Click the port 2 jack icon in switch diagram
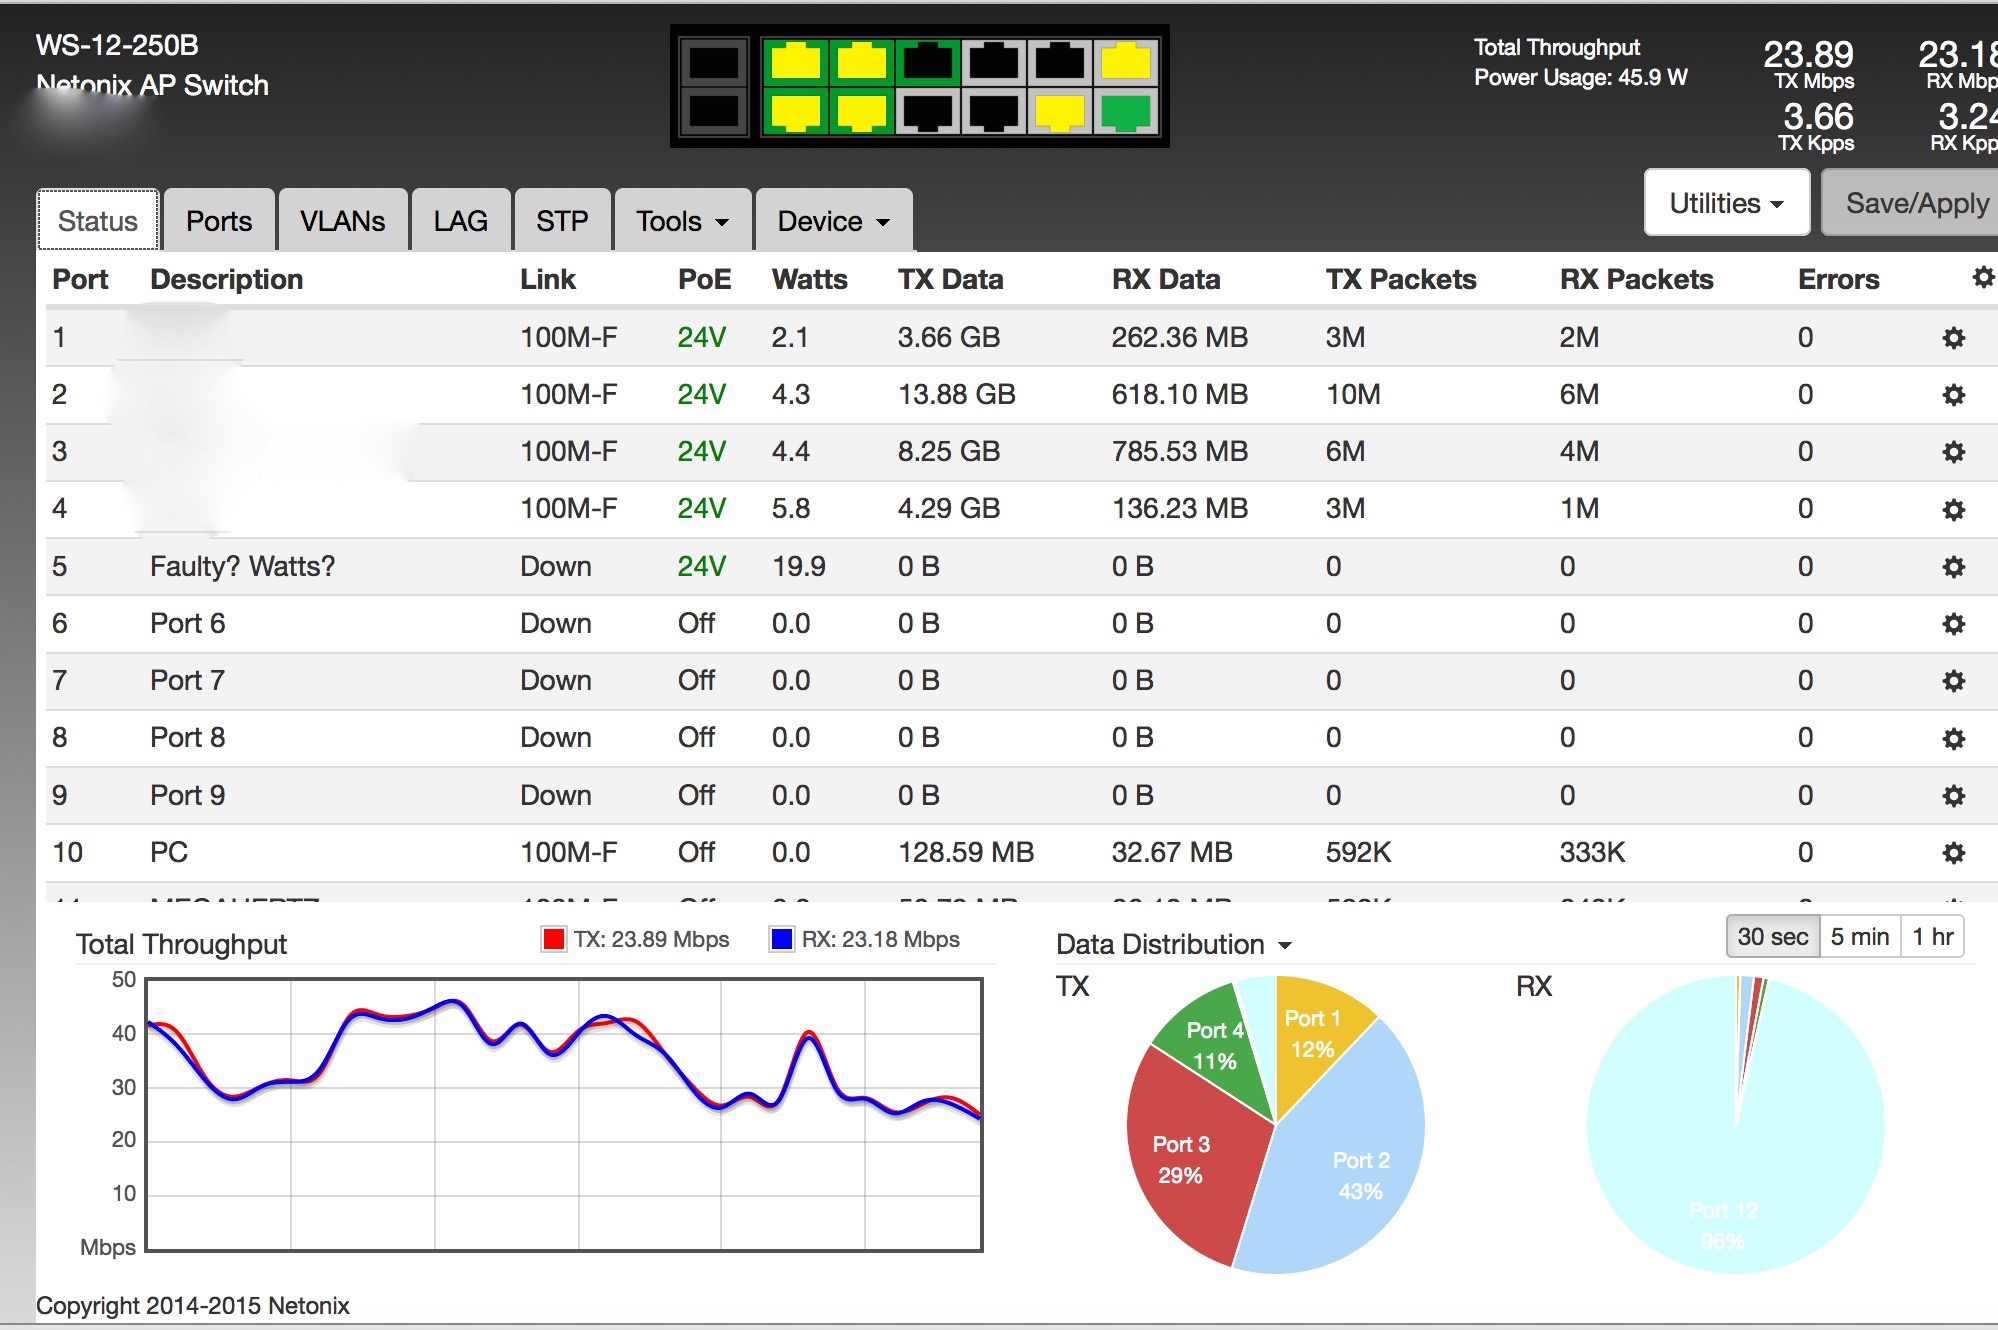This screenshot has width=1998, height=1330. pyautogui.click(x=795, y=111)
